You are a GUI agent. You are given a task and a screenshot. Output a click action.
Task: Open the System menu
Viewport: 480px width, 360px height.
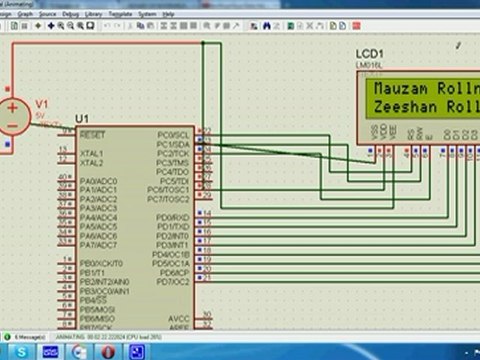147,14
